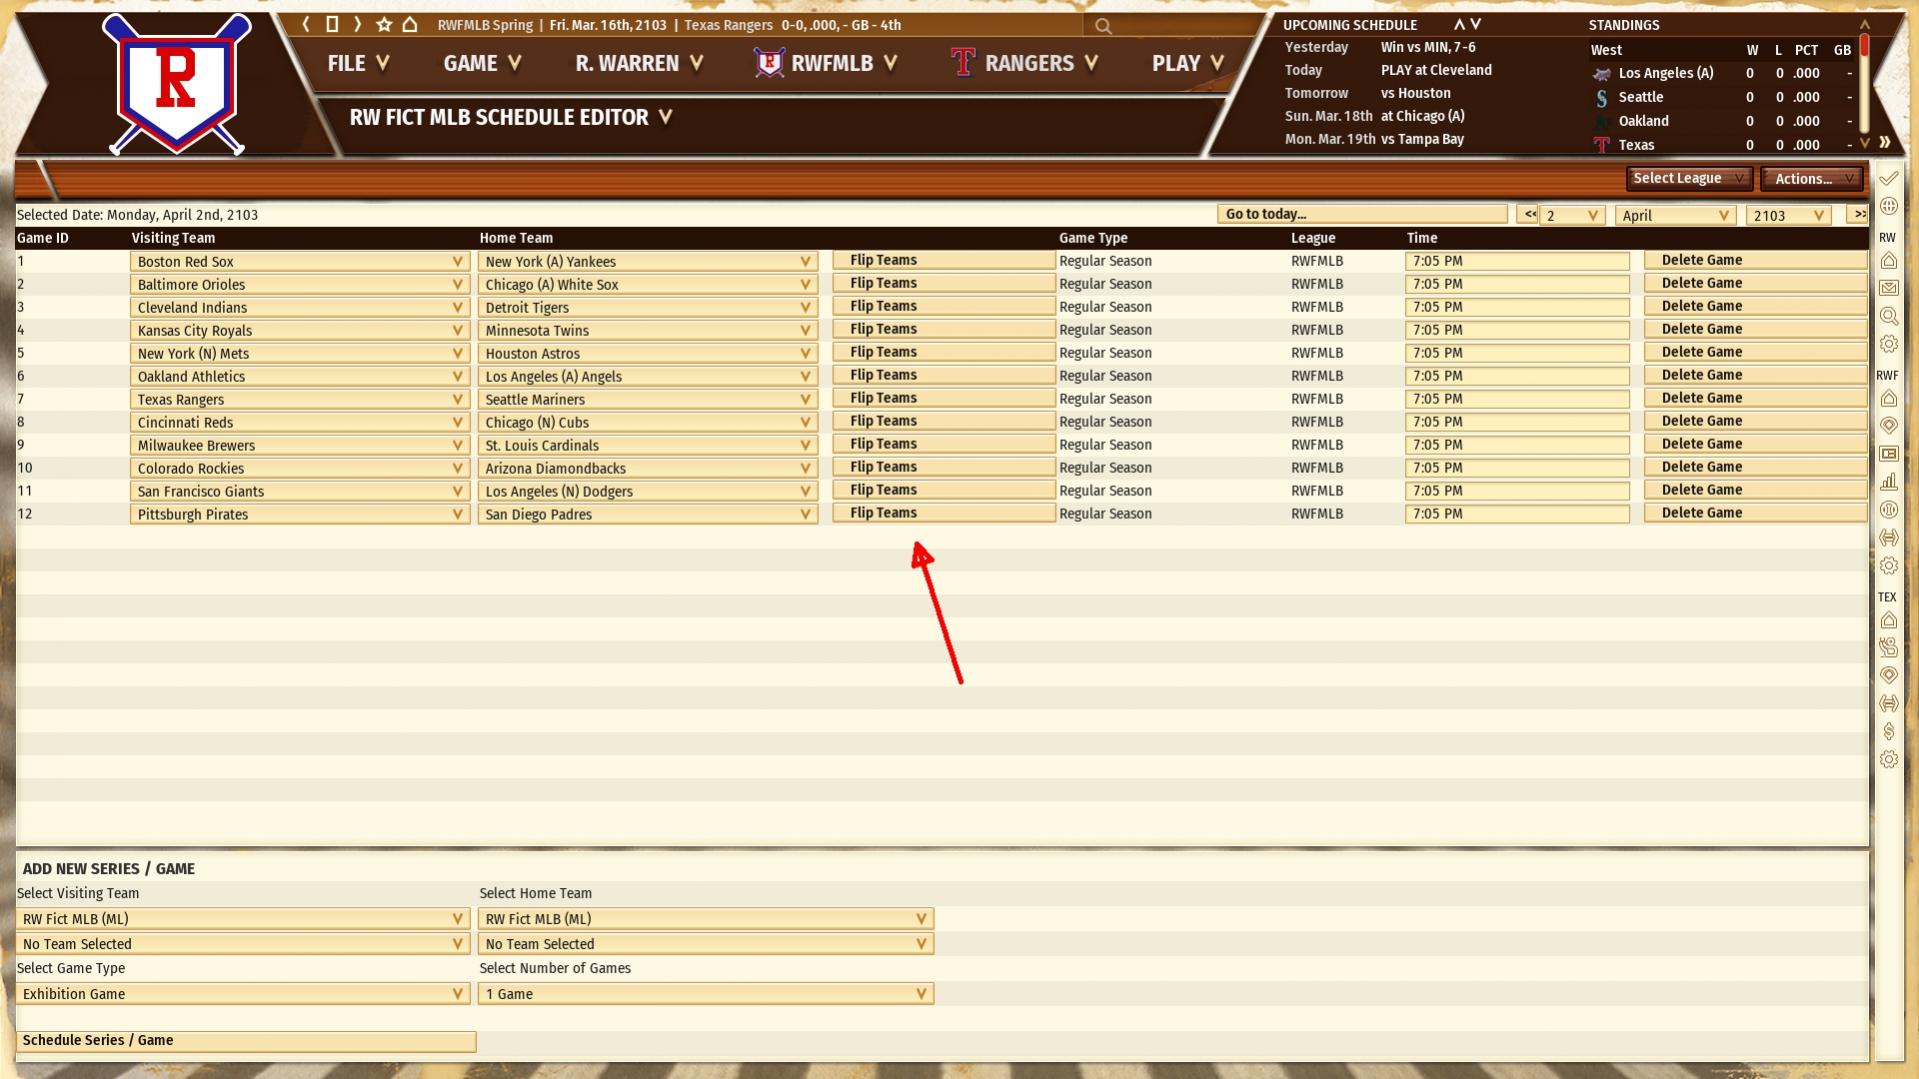Viewport: 1919px width, 1079px height.
Task: Click "PLAY at Cleveland" in today's schedule
Action: (x=1436, y=70)
